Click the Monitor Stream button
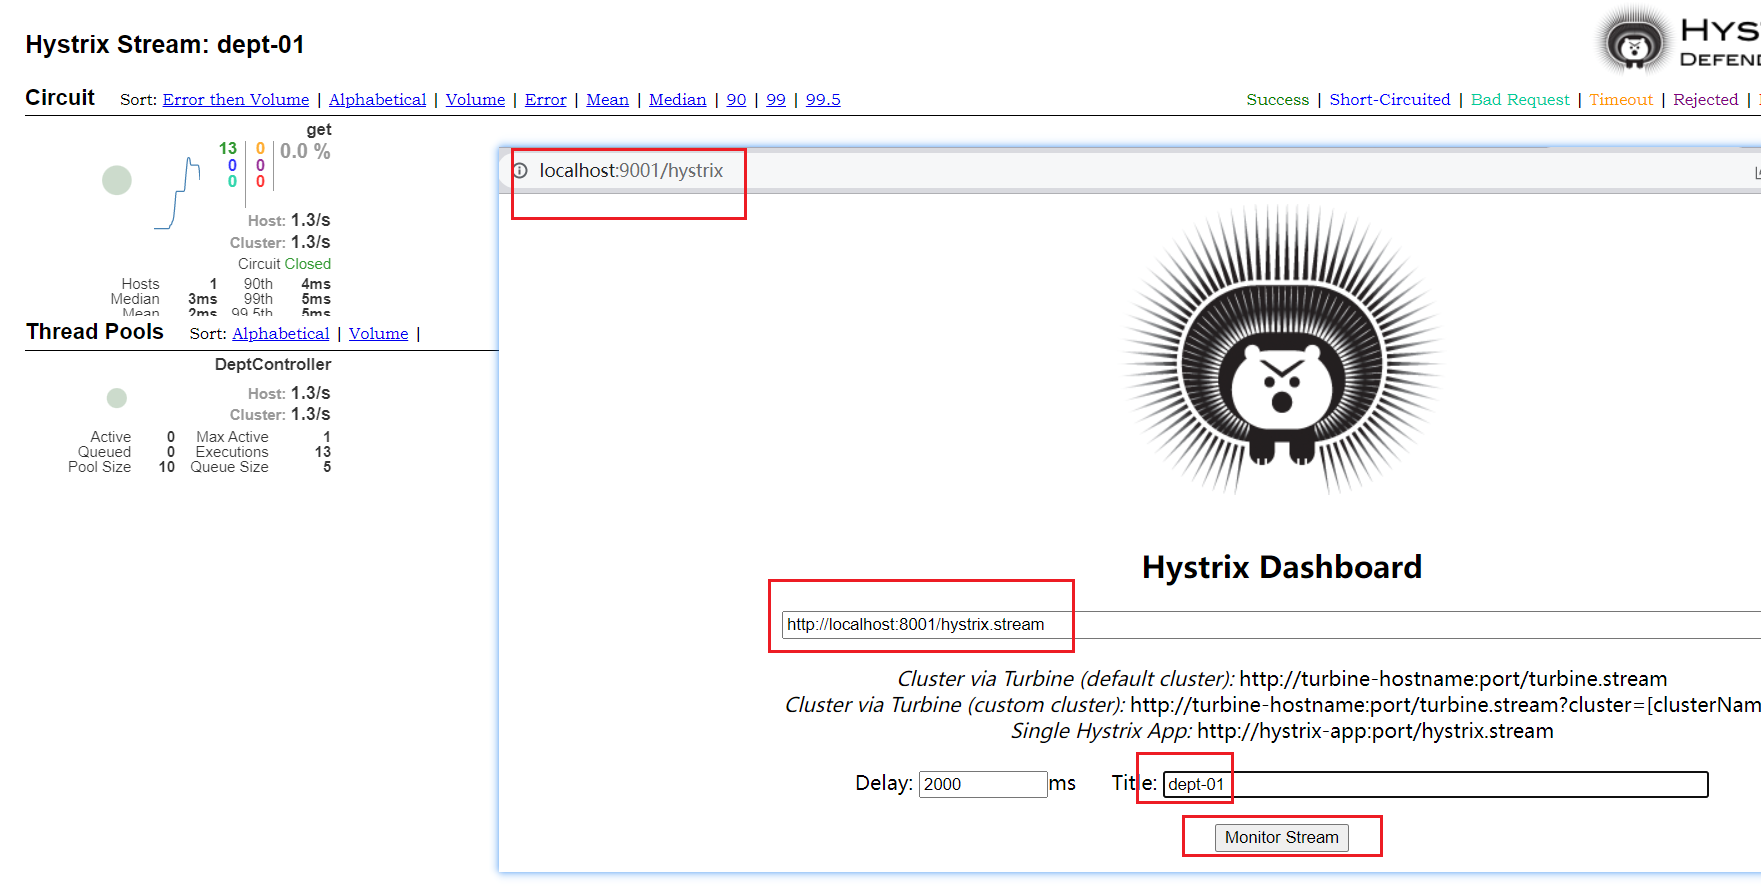Viewport: 1761px width, 886px height. 1282,837
